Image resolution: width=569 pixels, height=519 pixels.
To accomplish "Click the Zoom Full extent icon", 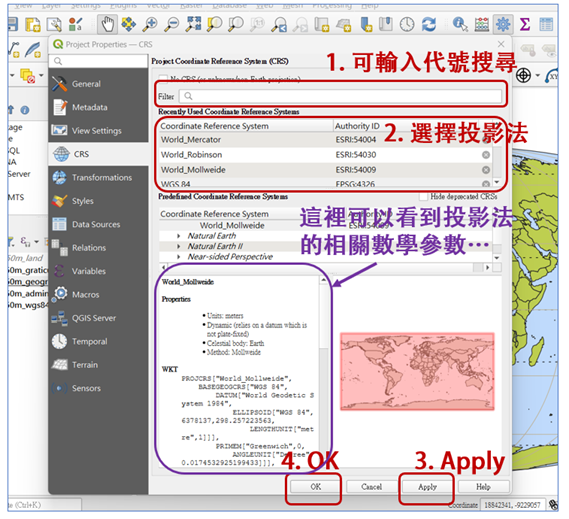I will pyautogui.click(x=193, y=24).
